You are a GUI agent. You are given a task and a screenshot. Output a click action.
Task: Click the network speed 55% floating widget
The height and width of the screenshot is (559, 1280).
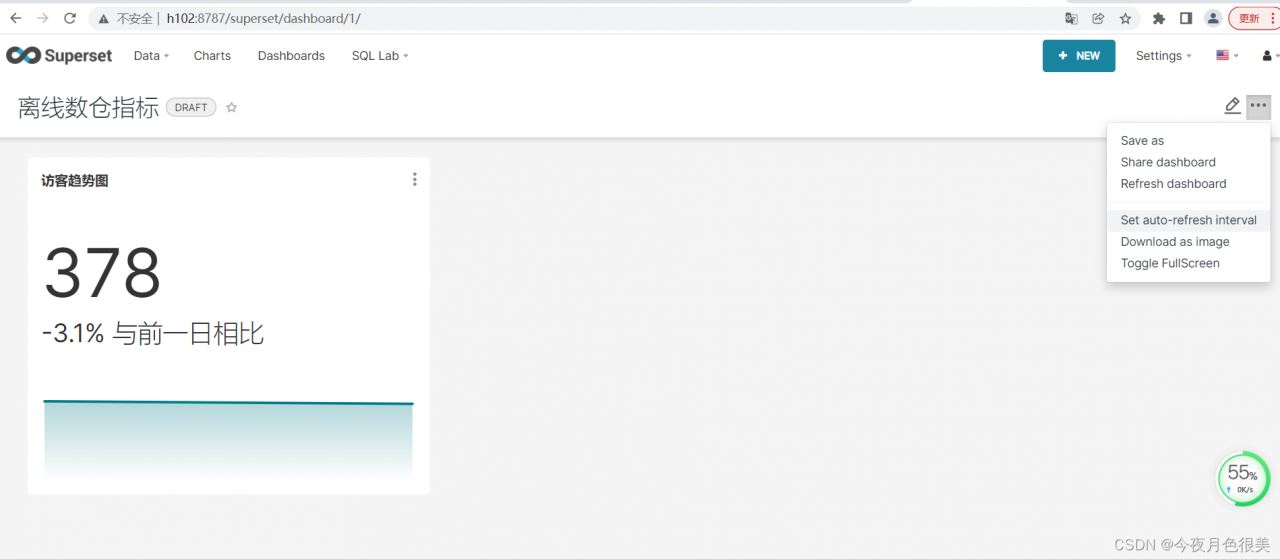tap(1242, 478)
